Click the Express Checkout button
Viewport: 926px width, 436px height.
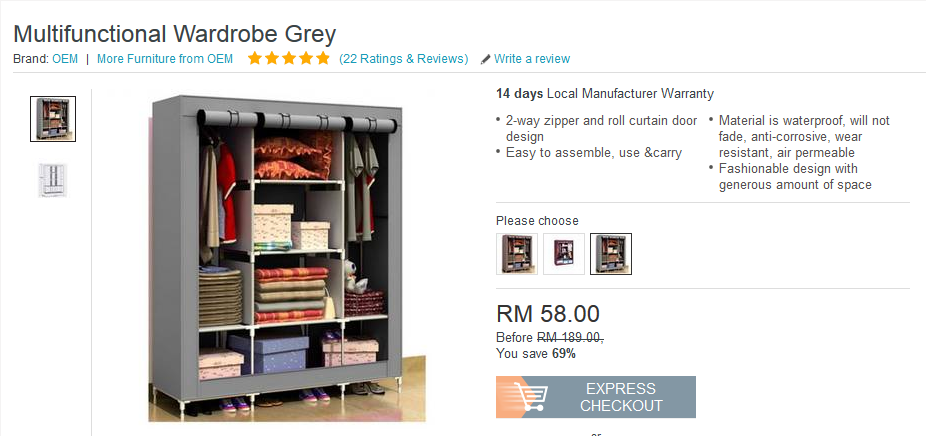pyautogui.click(x=596, y=397)
